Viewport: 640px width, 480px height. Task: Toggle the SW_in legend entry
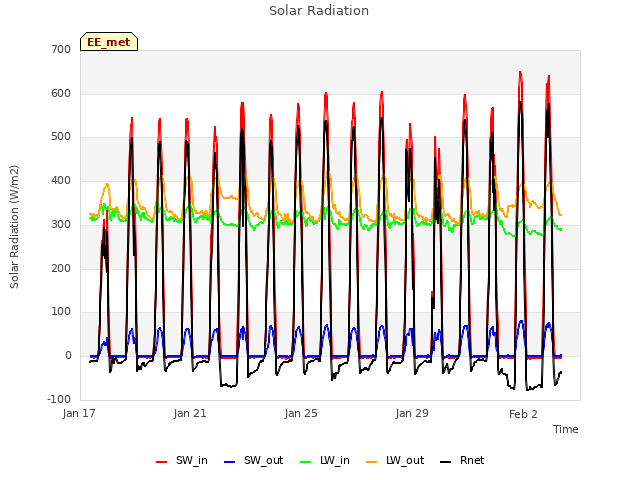[182, 460]
